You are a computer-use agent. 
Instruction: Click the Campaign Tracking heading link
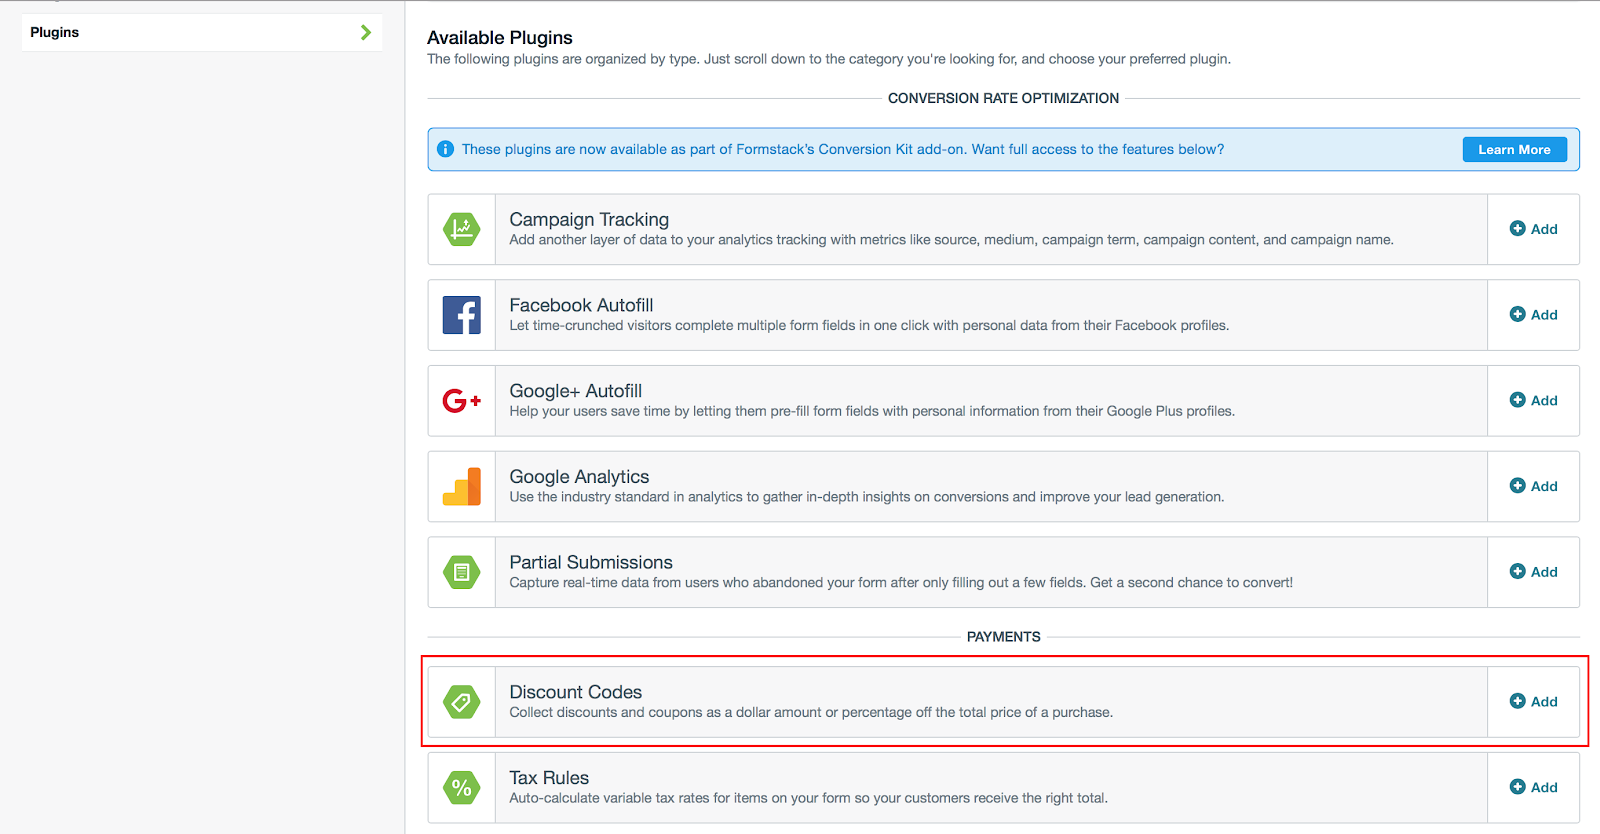point(589,218)
